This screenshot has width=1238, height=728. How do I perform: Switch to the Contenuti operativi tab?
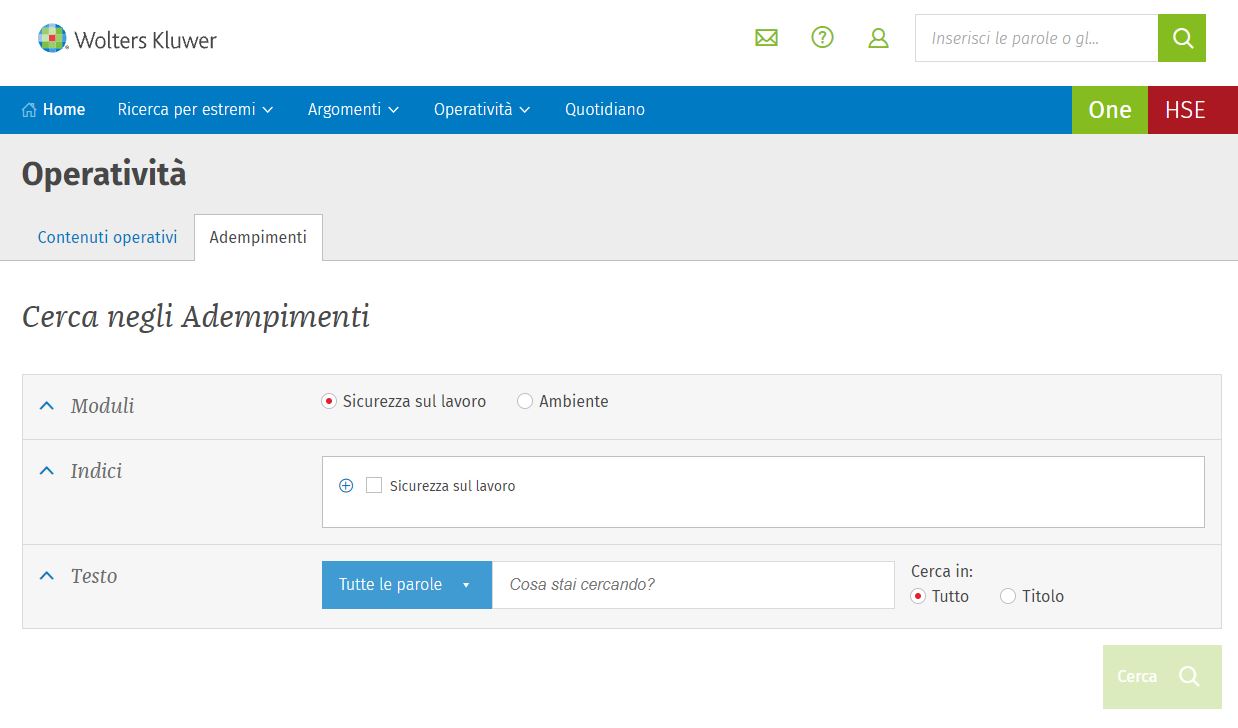pos(107,238)
